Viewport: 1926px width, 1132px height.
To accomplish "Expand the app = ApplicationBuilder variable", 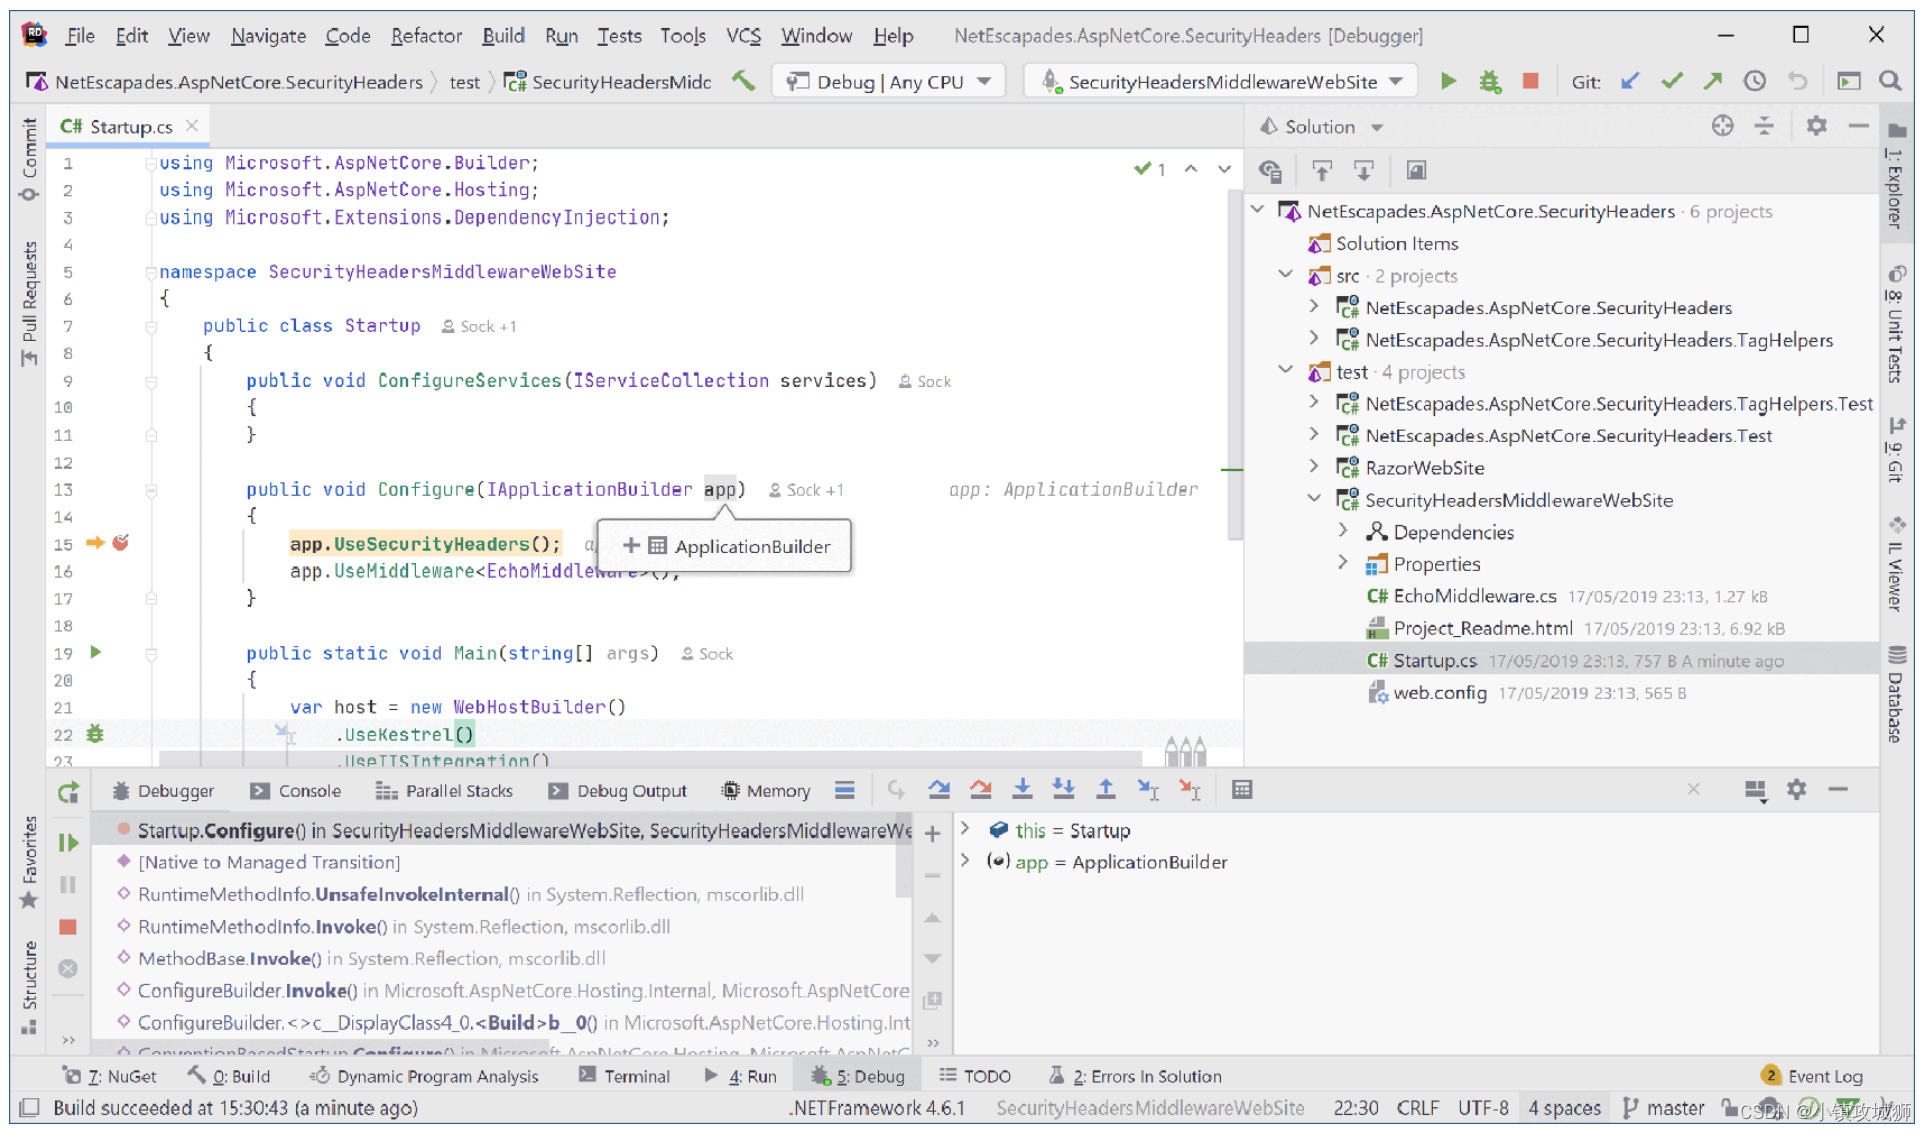I will (x=965, y=861).
